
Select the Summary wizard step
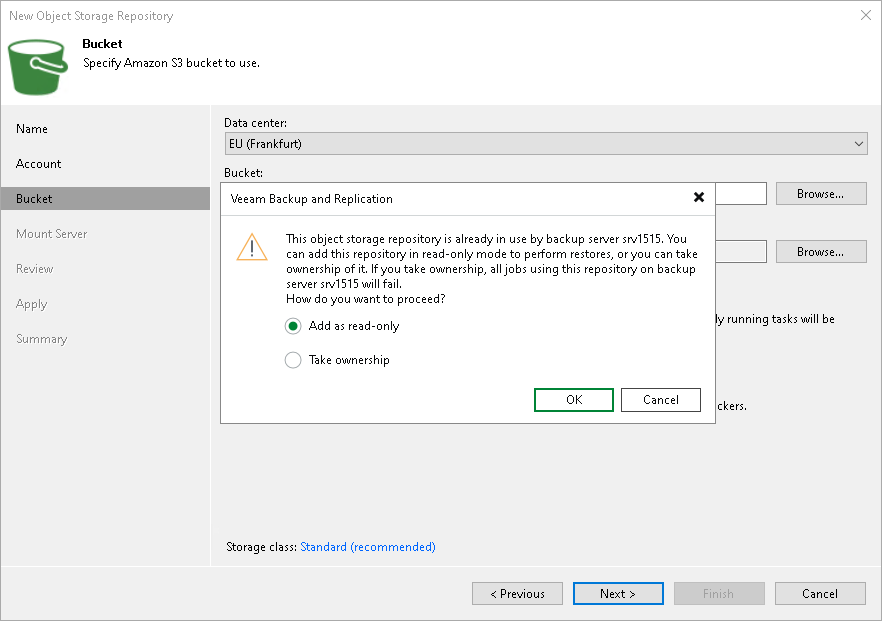42,339
